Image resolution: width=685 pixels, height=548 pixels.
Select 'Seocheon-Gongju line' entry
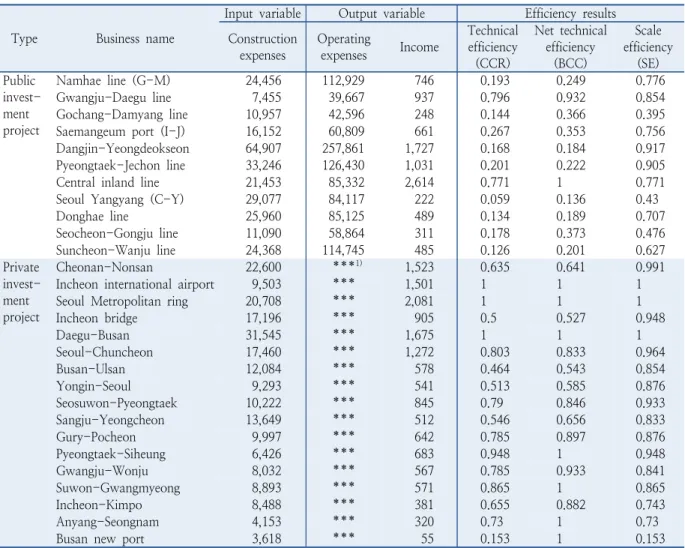pyautogui.click(x=117, y=234)
